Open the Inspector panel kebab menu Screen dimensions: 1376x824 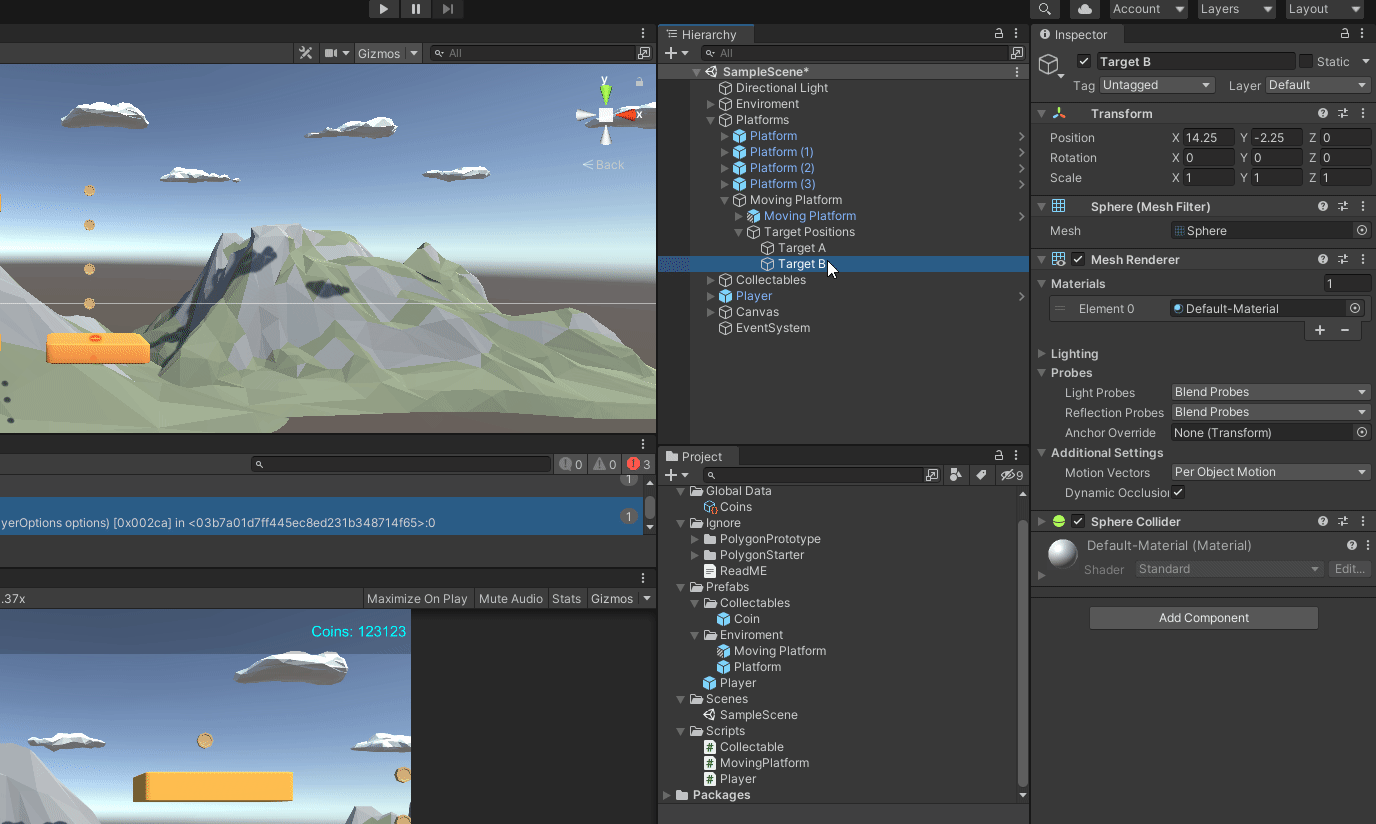[1363, 34]
